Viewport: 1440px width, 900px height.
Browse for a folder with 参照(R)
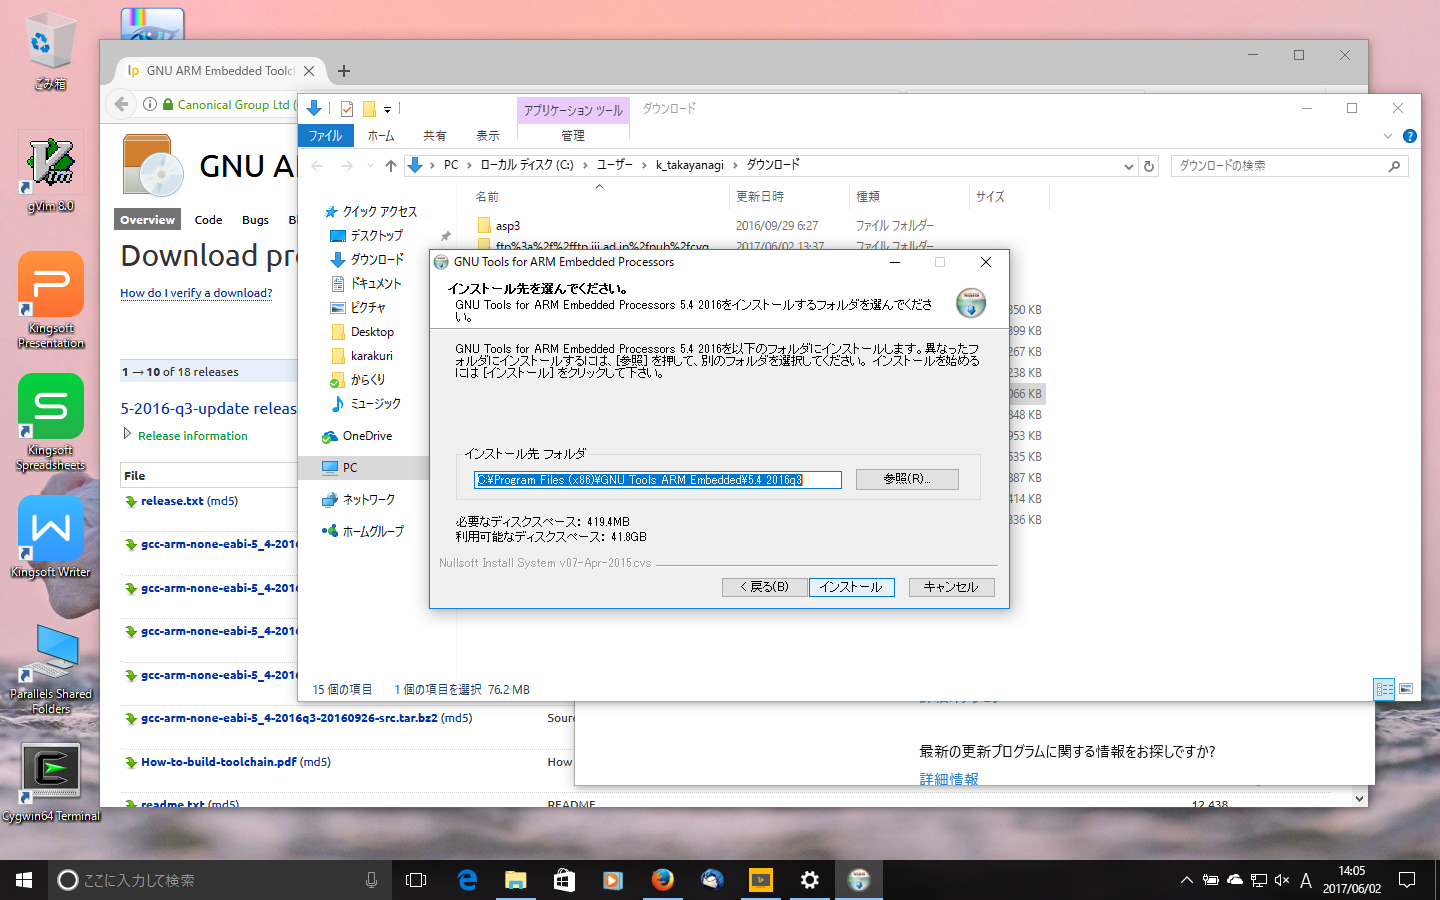coord(907,479)
